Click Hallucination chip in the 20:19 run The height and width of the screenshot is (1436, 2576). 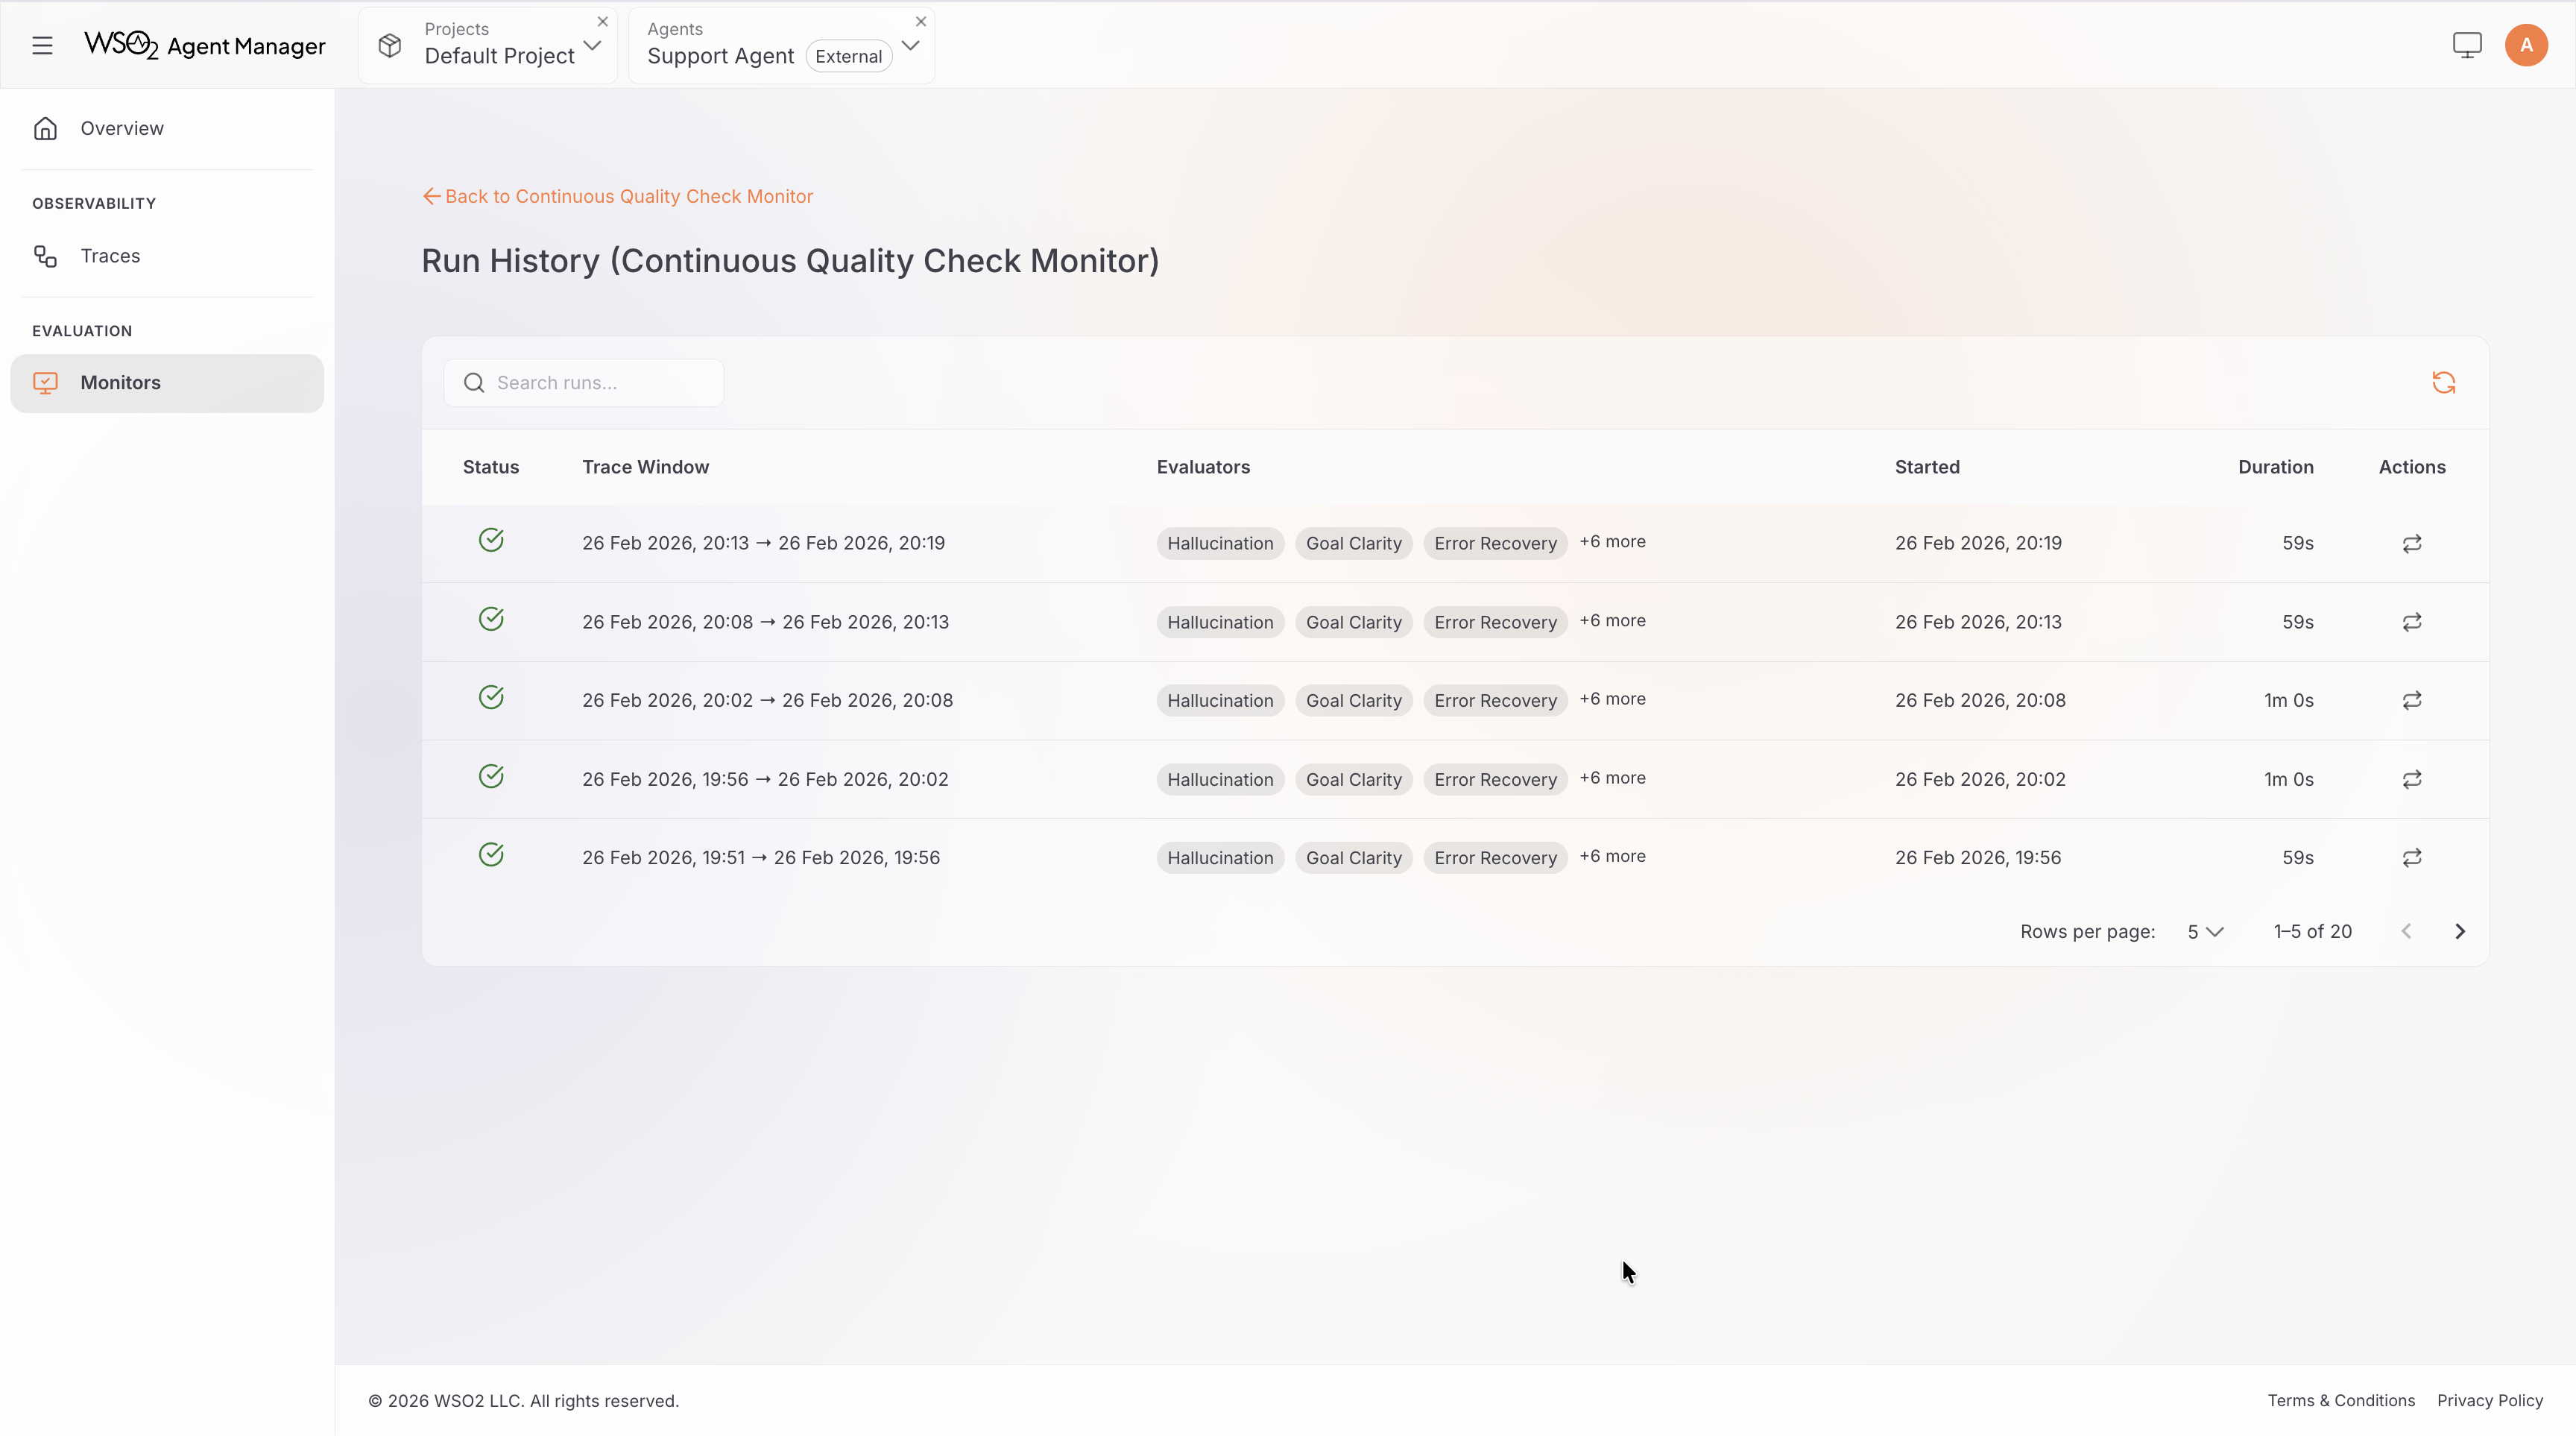click(1220, 543)
